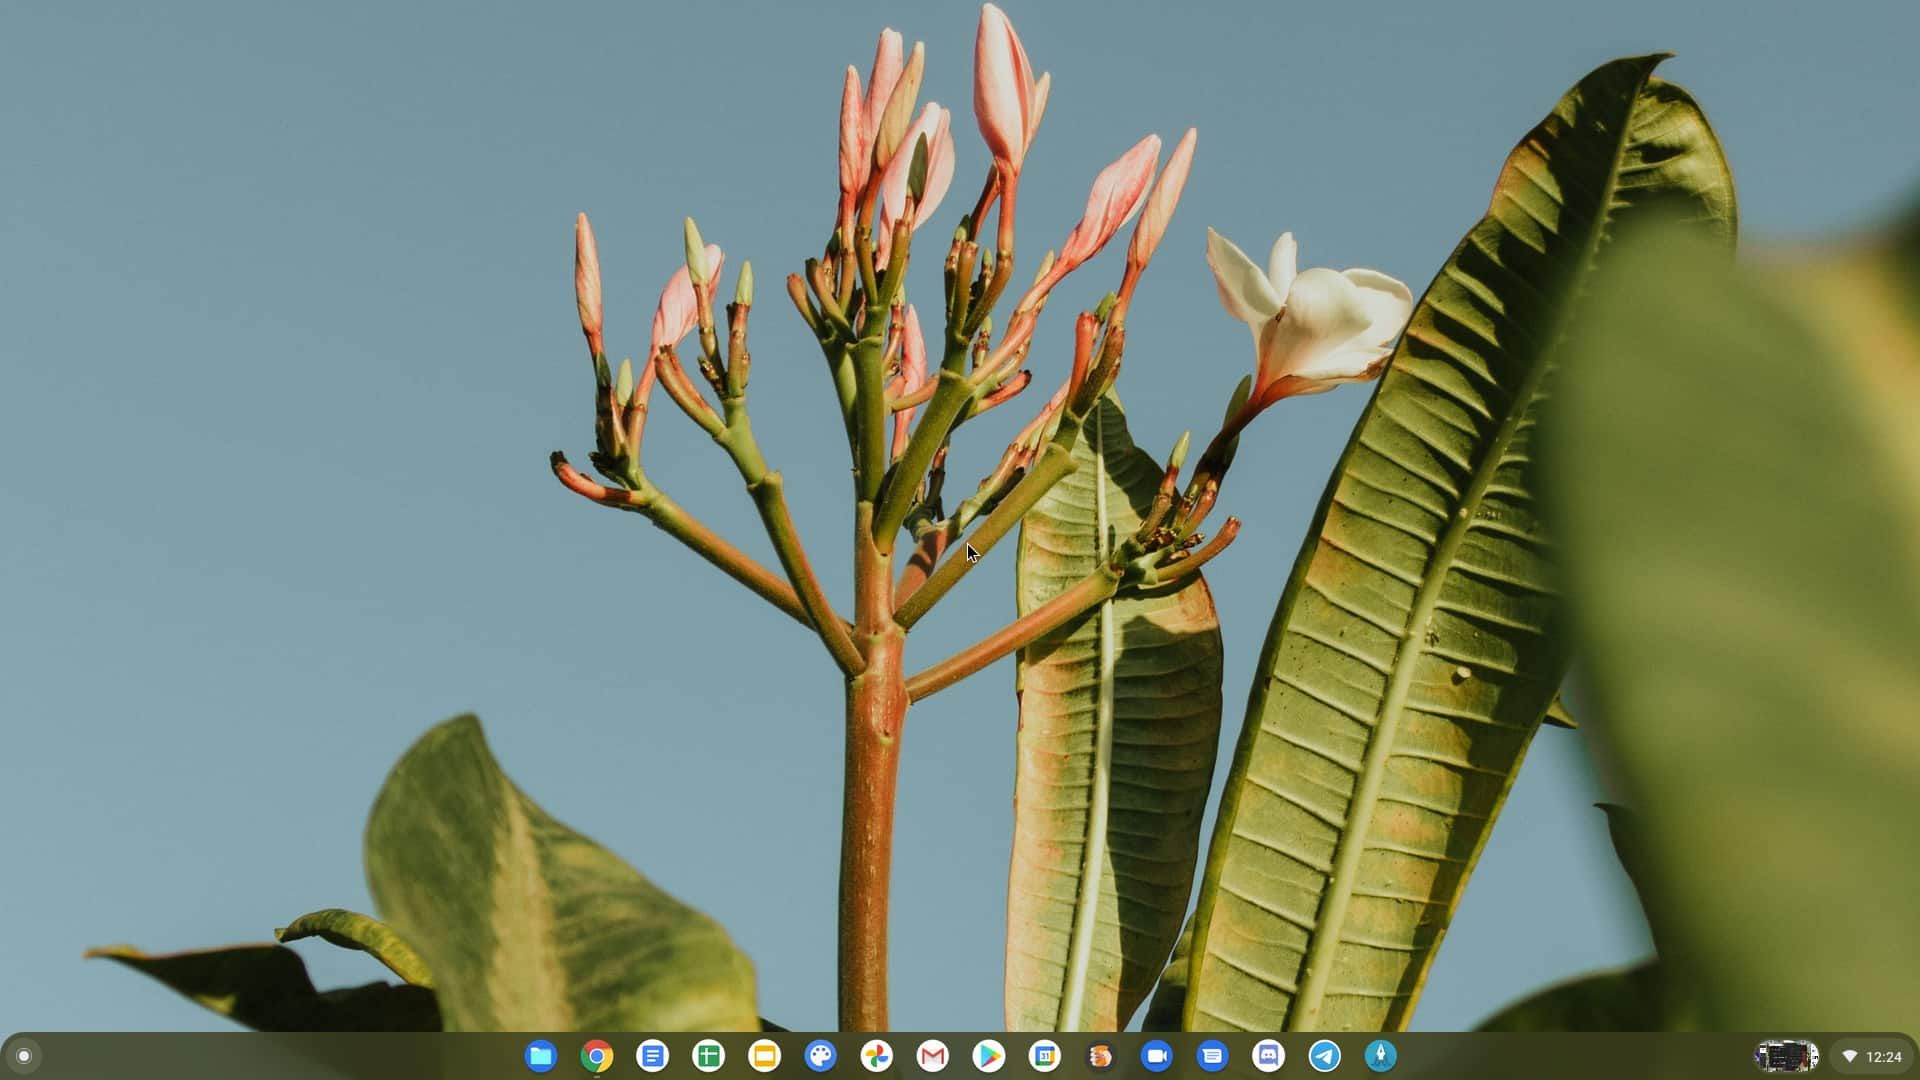Image resolution: width=1920 pixels, height=1080 pixels.
Task: Open Telegram from the shelf
Action: click(1325, 1056)
